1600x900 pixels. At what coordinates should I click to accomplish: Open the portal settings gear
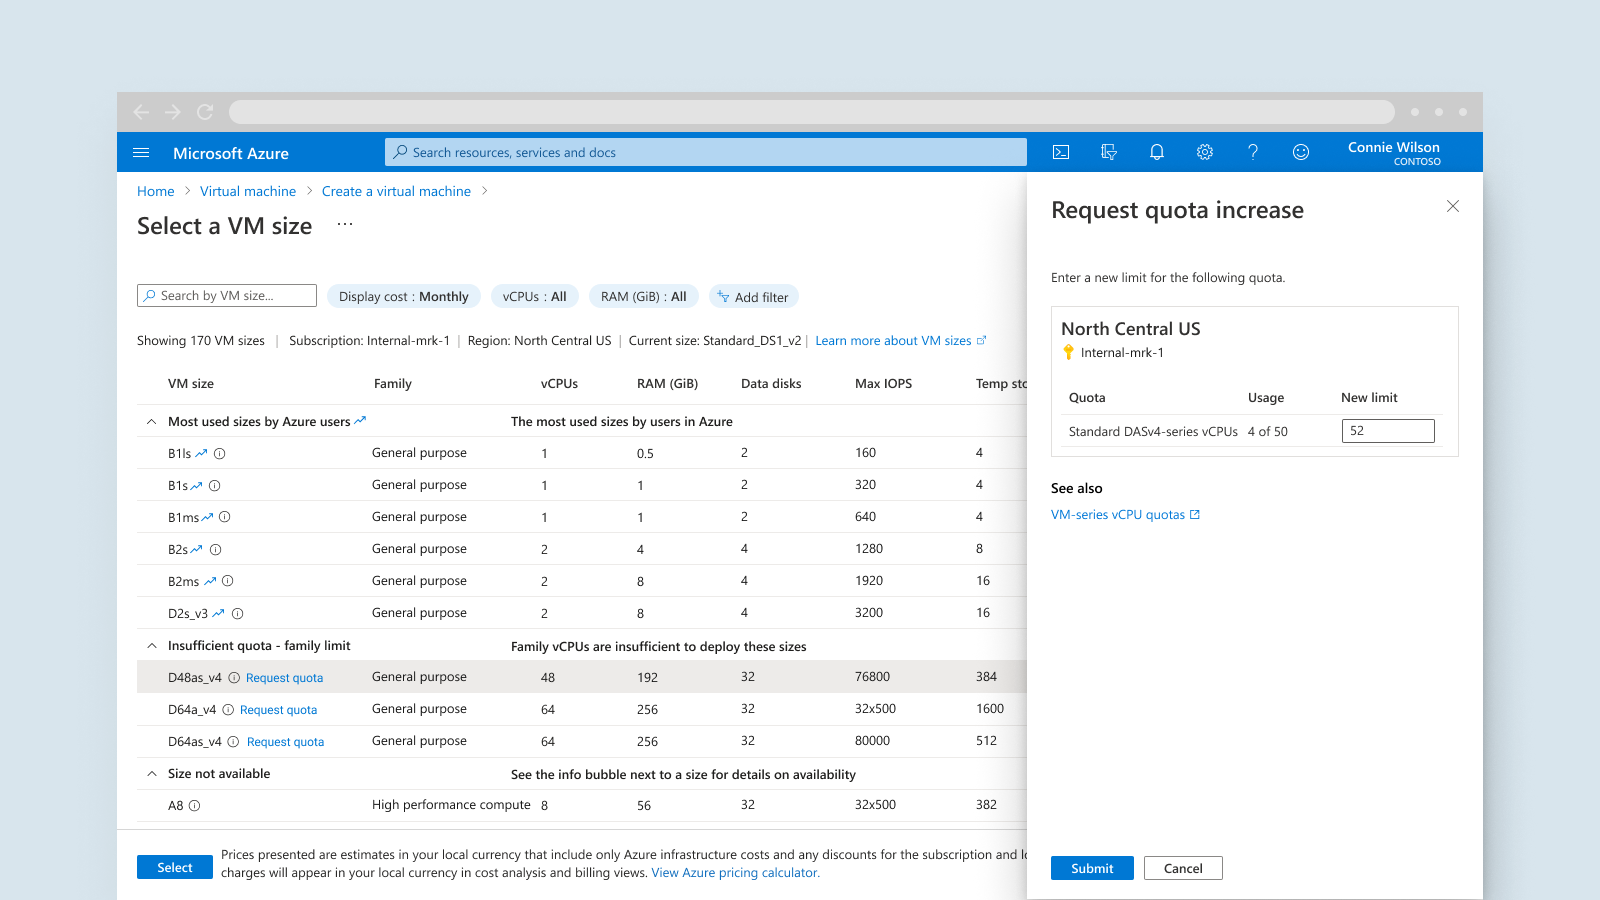point(1205,152)
